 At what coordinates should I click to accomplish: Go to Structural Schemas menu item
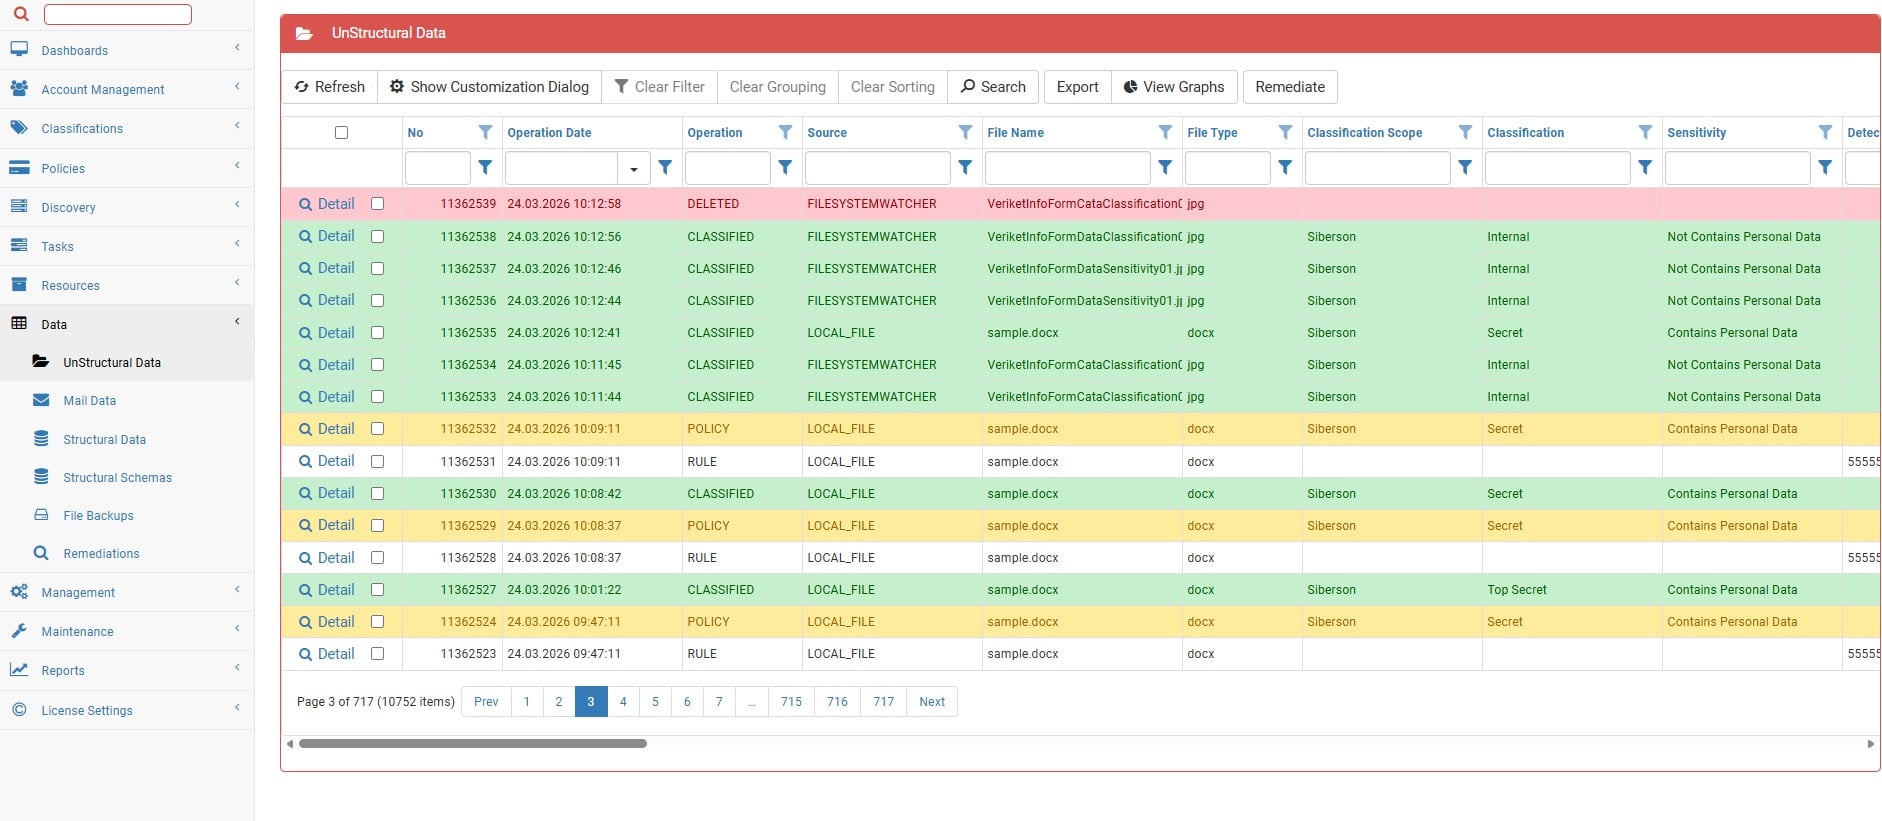(x=117, y=477)
